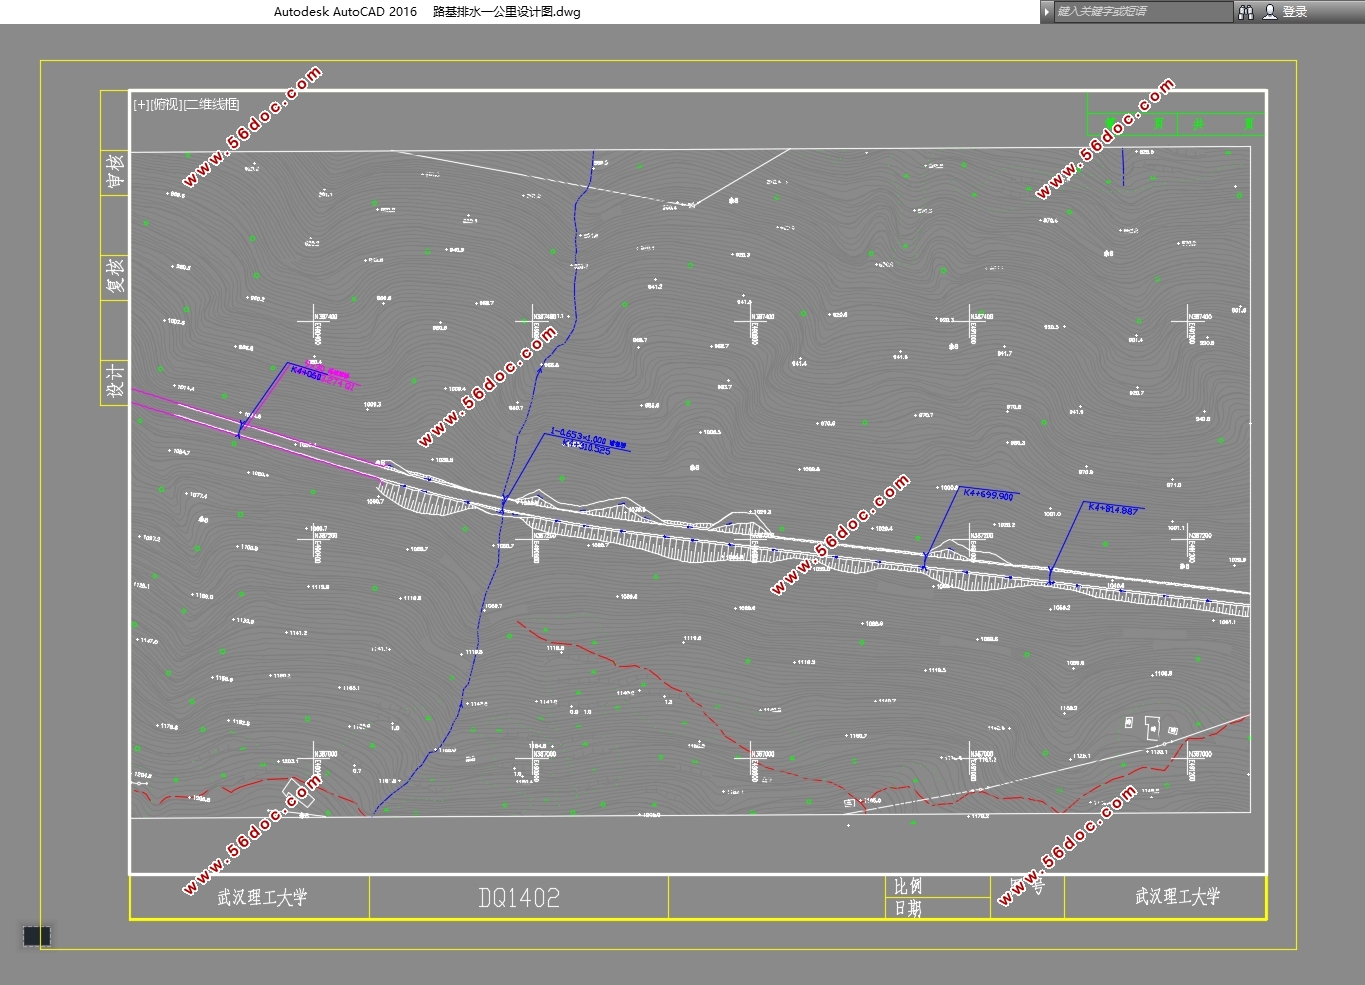Open the 登录 sign-in link
Viewport: 1365px width, 985px height.
pyautogui.click(x=1295, y=12)
